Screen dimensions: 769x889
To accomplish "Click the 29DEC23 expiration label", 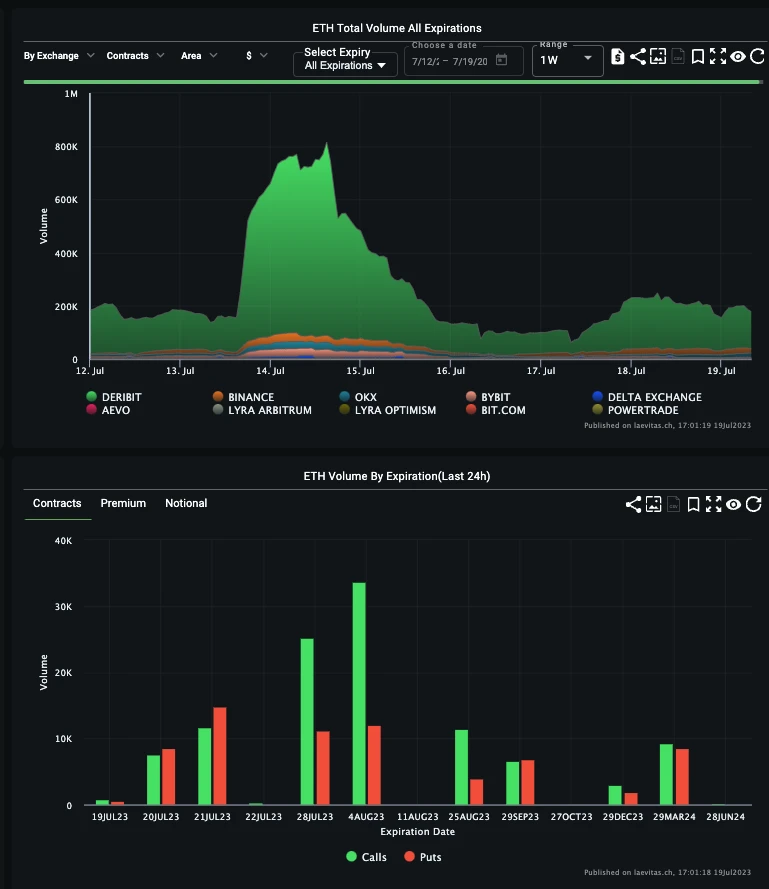I will coord(623,816).
